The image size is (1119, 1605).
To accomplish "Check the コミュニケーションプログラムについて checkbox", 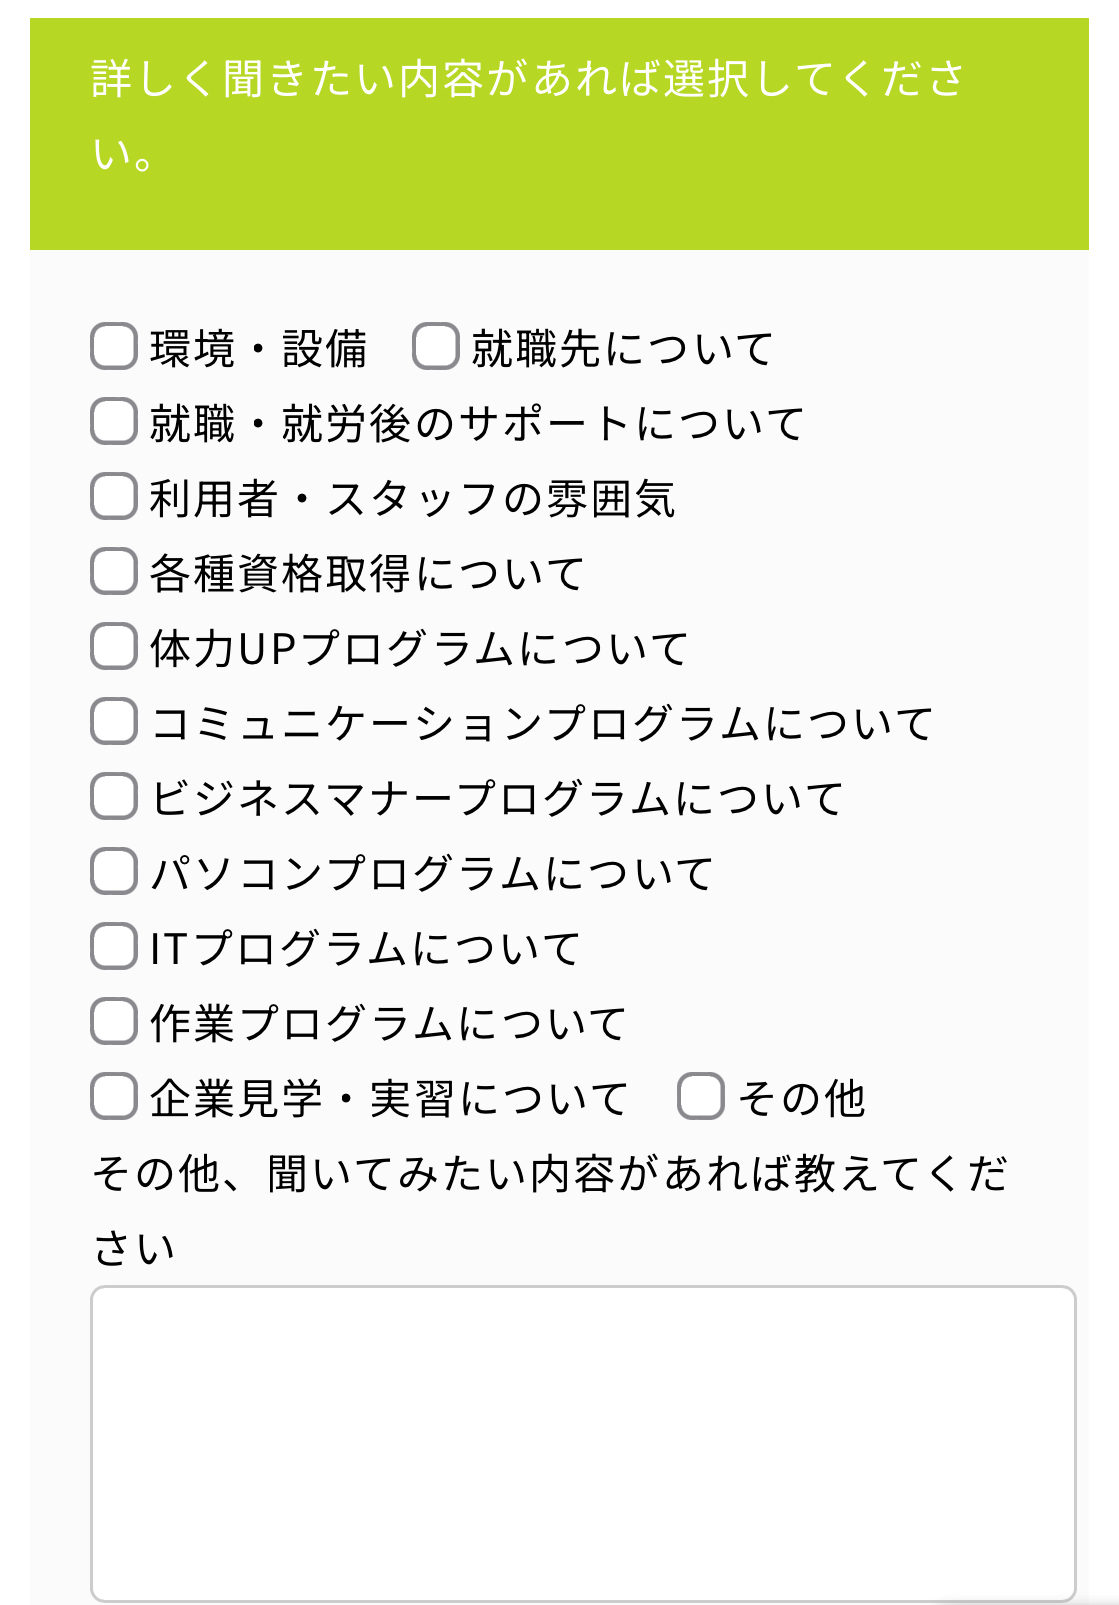I will click(x=114, y=722).
